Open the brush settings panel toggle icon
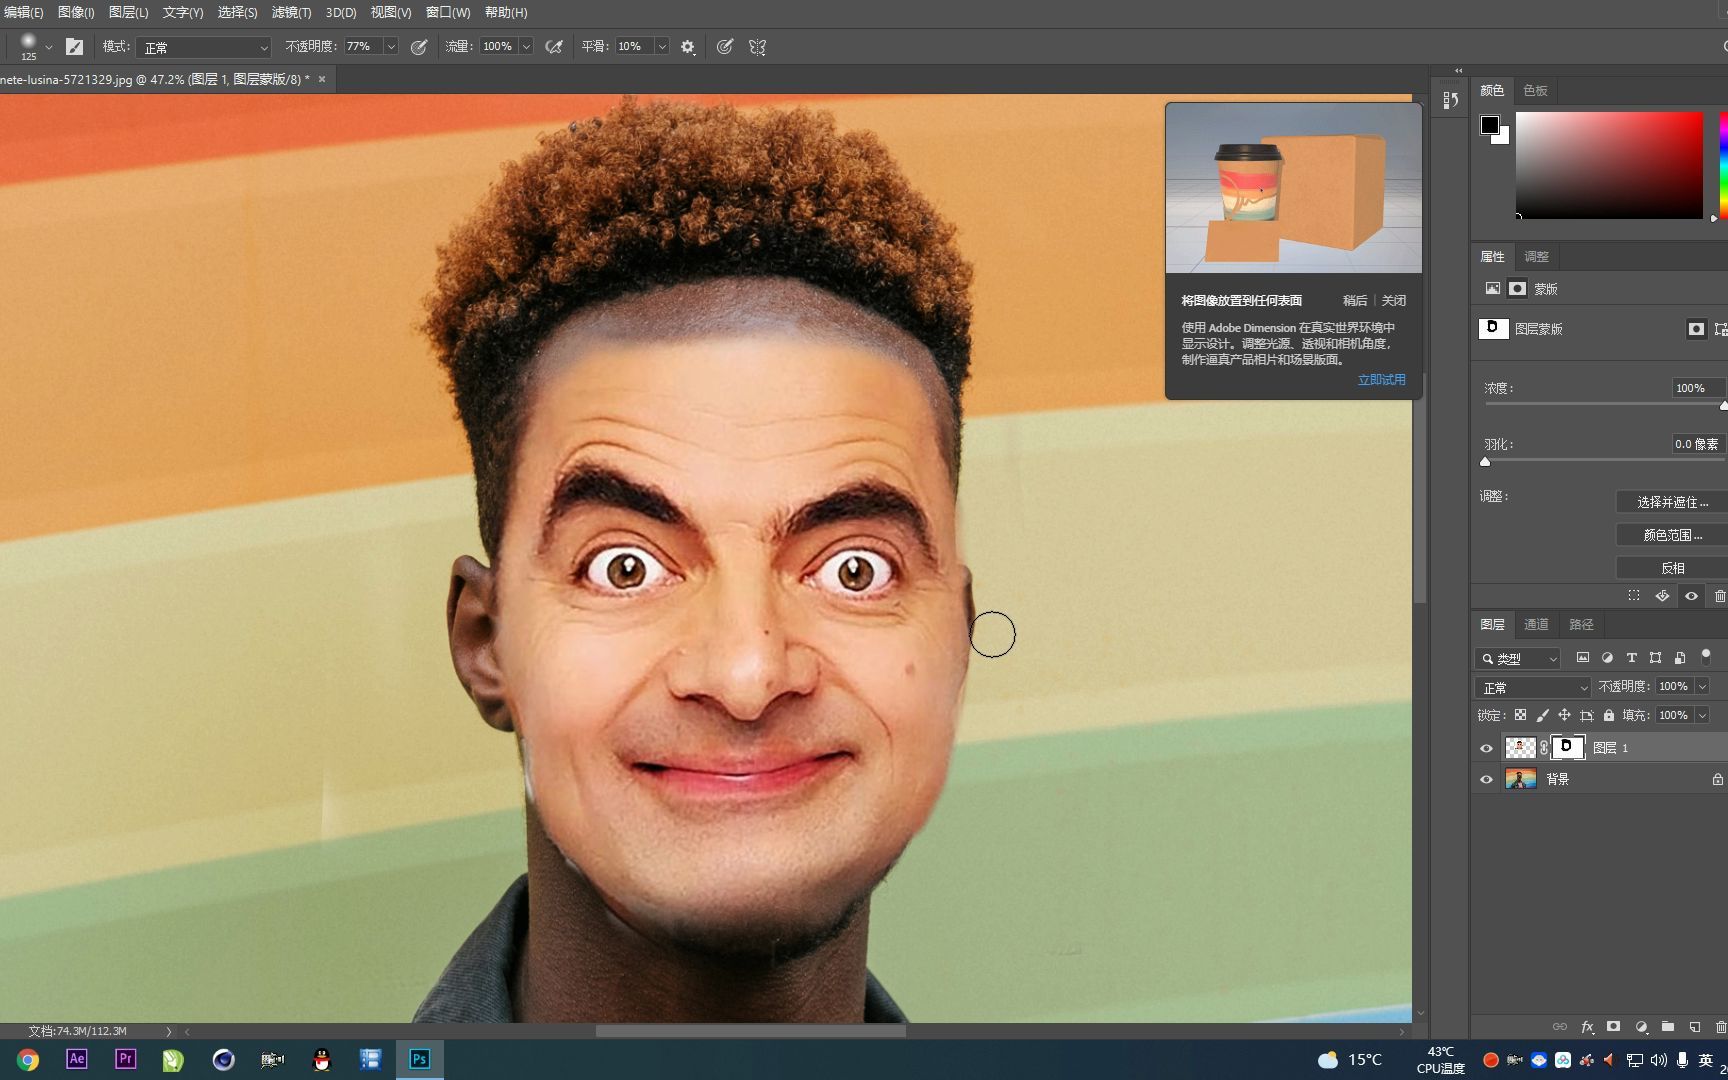The width and height of the screenshot is (1728, 1080). 74,46
